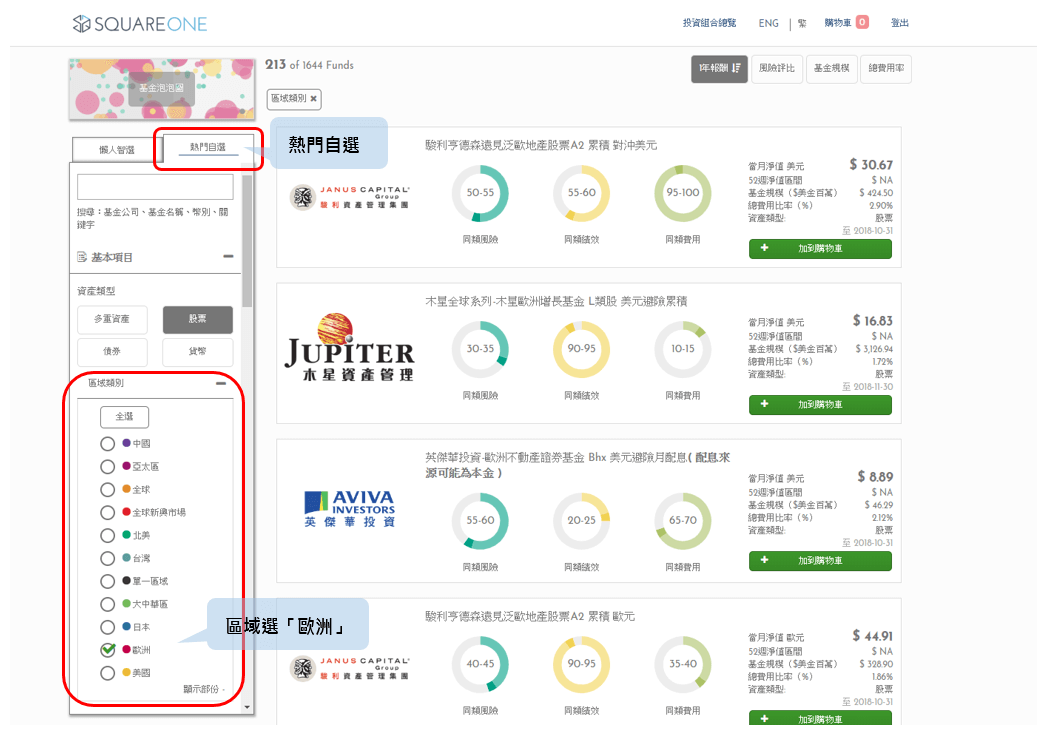Open the 基金泡泡圖 bubble chart thumbnail
Screen dimensions: 1052x738
(x=161, y=89)
